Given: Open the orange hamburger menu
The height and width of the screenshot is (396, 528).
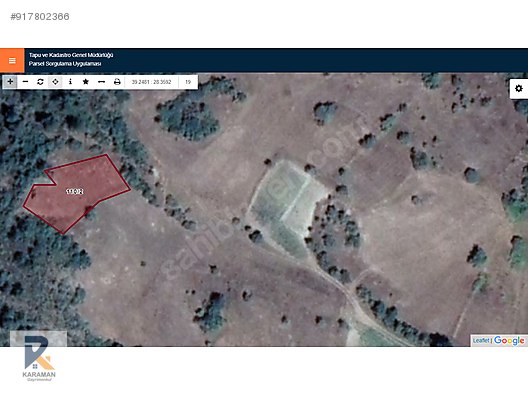Looking at the screenshot, I should [12, 61].
